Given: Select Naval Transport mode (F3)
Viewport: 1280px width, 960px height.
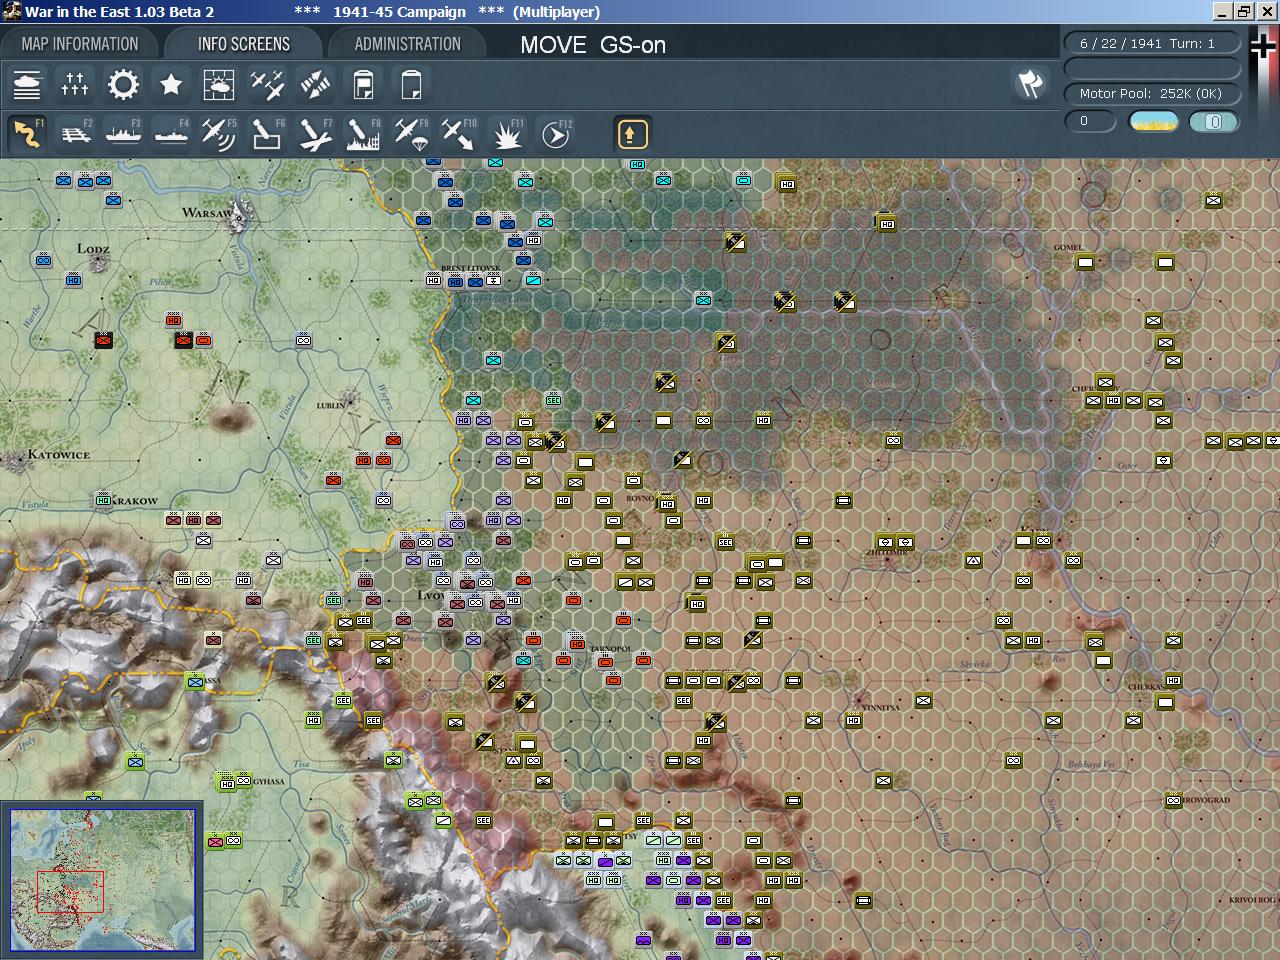Looking at the screenshot, I should [123, 134].
